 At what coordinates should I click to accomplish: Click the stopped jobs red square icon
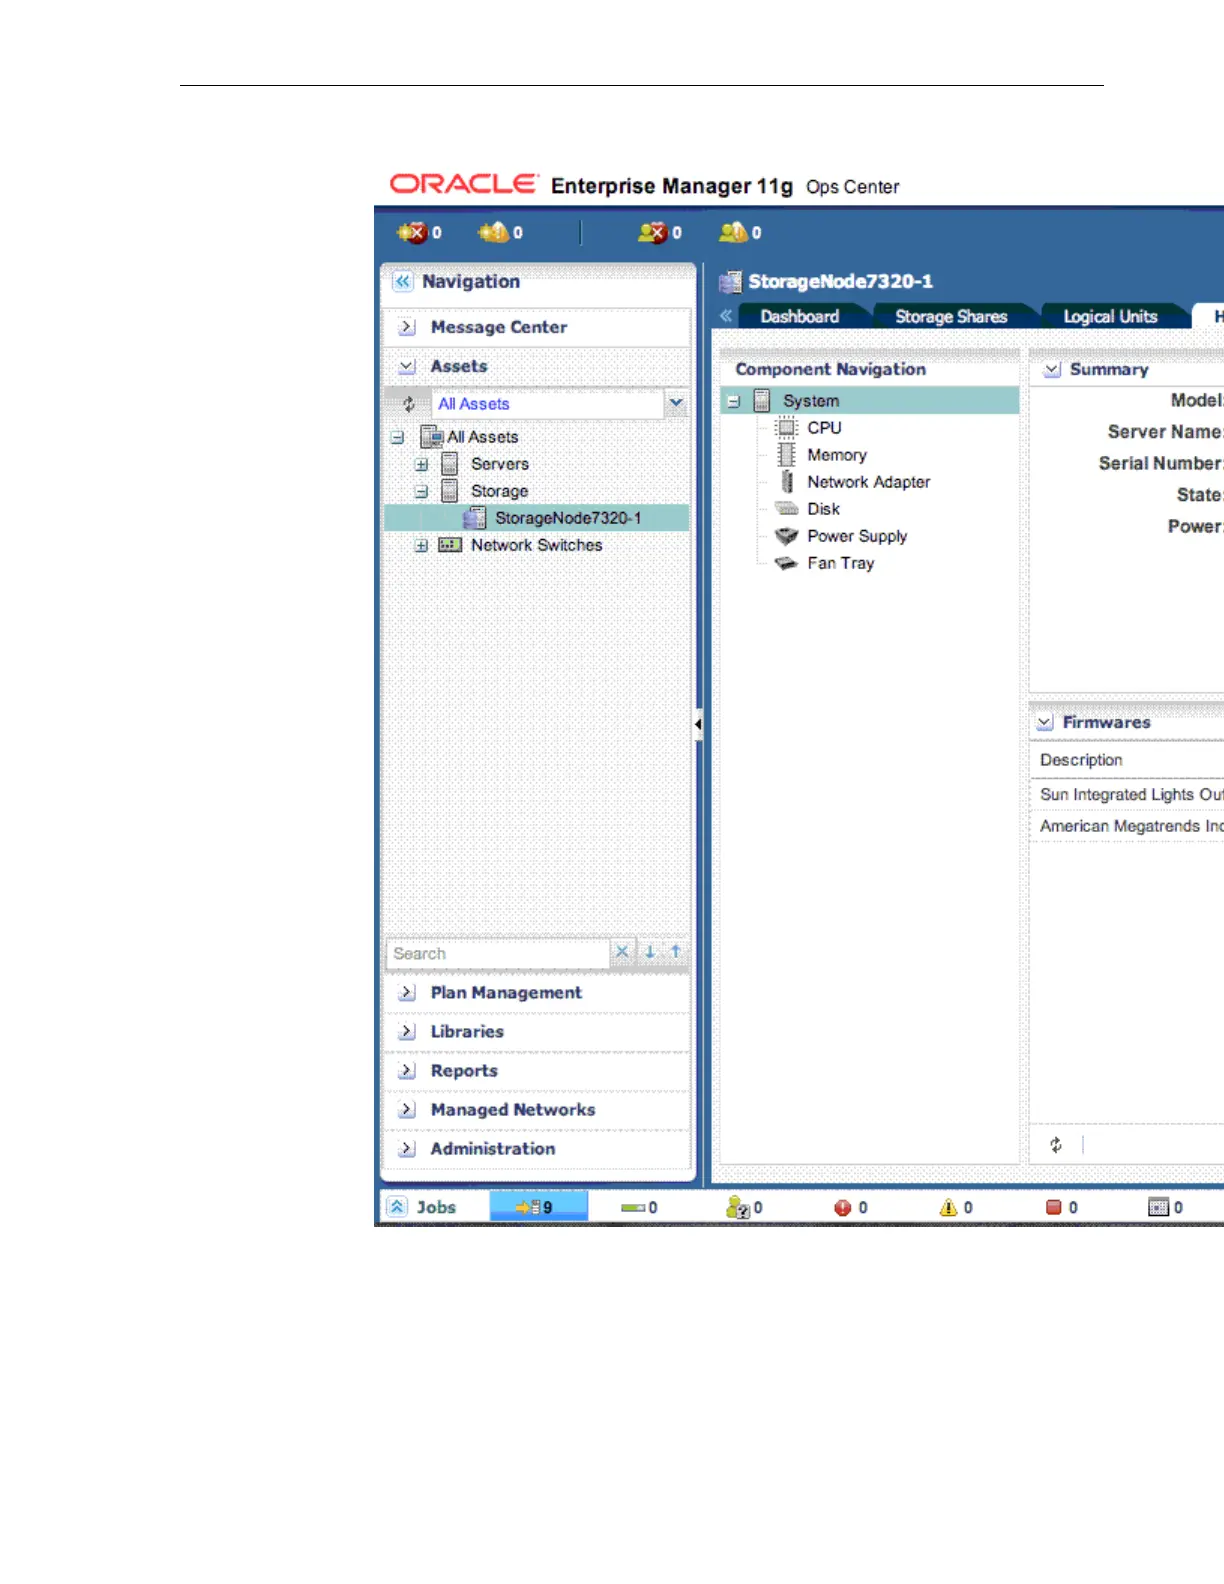(1054, 1208)
